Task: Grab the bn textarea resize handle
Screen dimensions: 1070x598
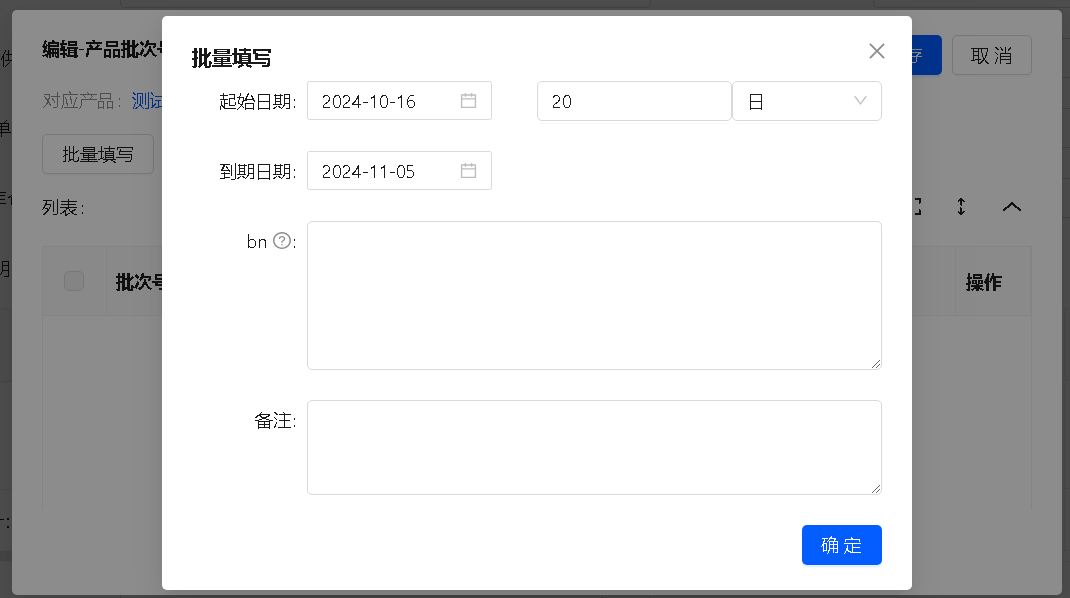Action: (876, 364)
